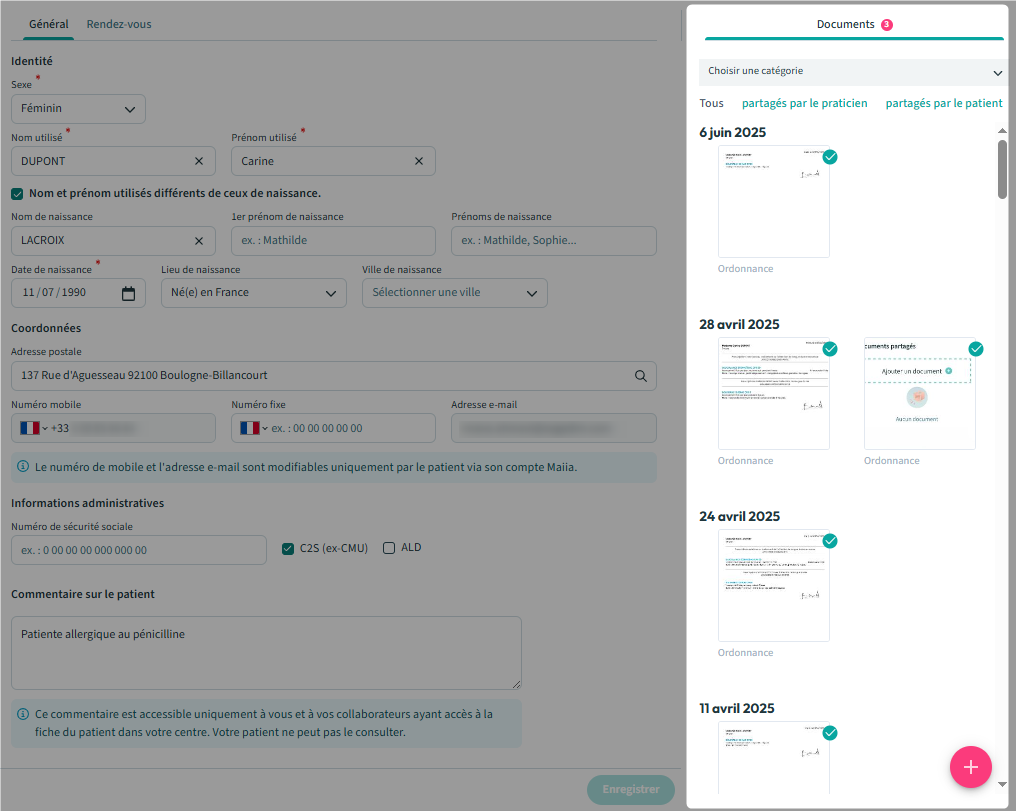Click the checkmark on 6 juin 2025 ordonnance
This screenshot has width=1016, height=811.
click(830, 157)
